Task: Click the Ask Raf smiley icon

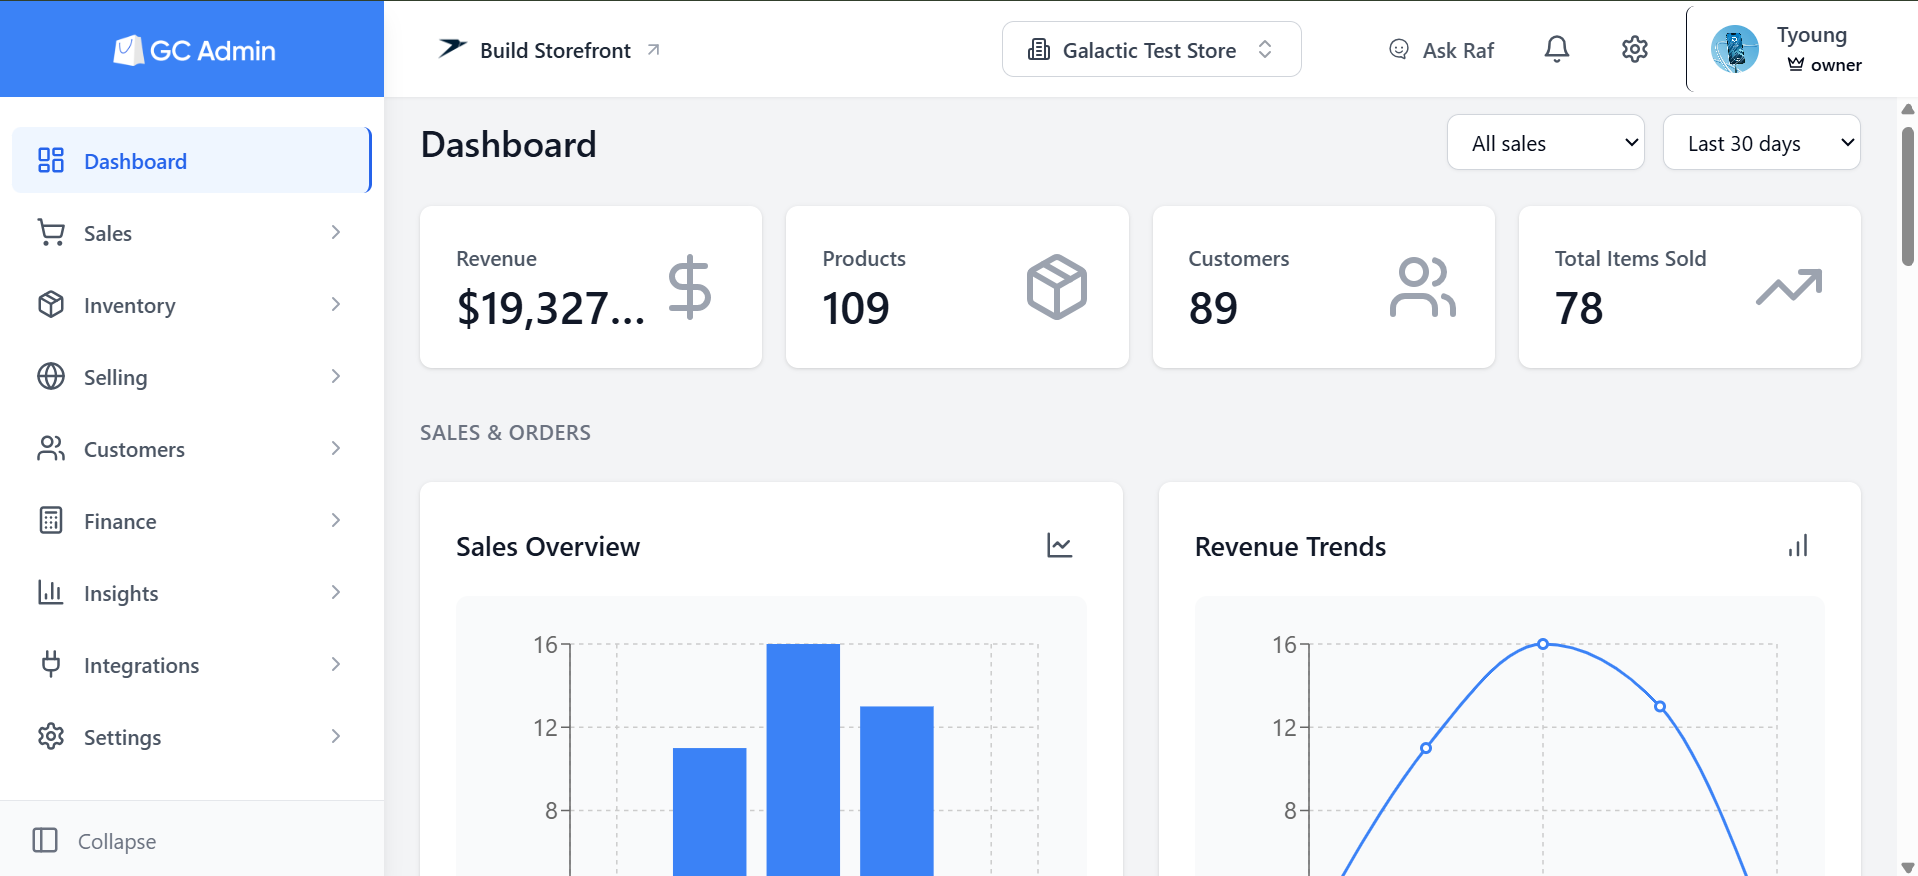Action: [1399, 49]
